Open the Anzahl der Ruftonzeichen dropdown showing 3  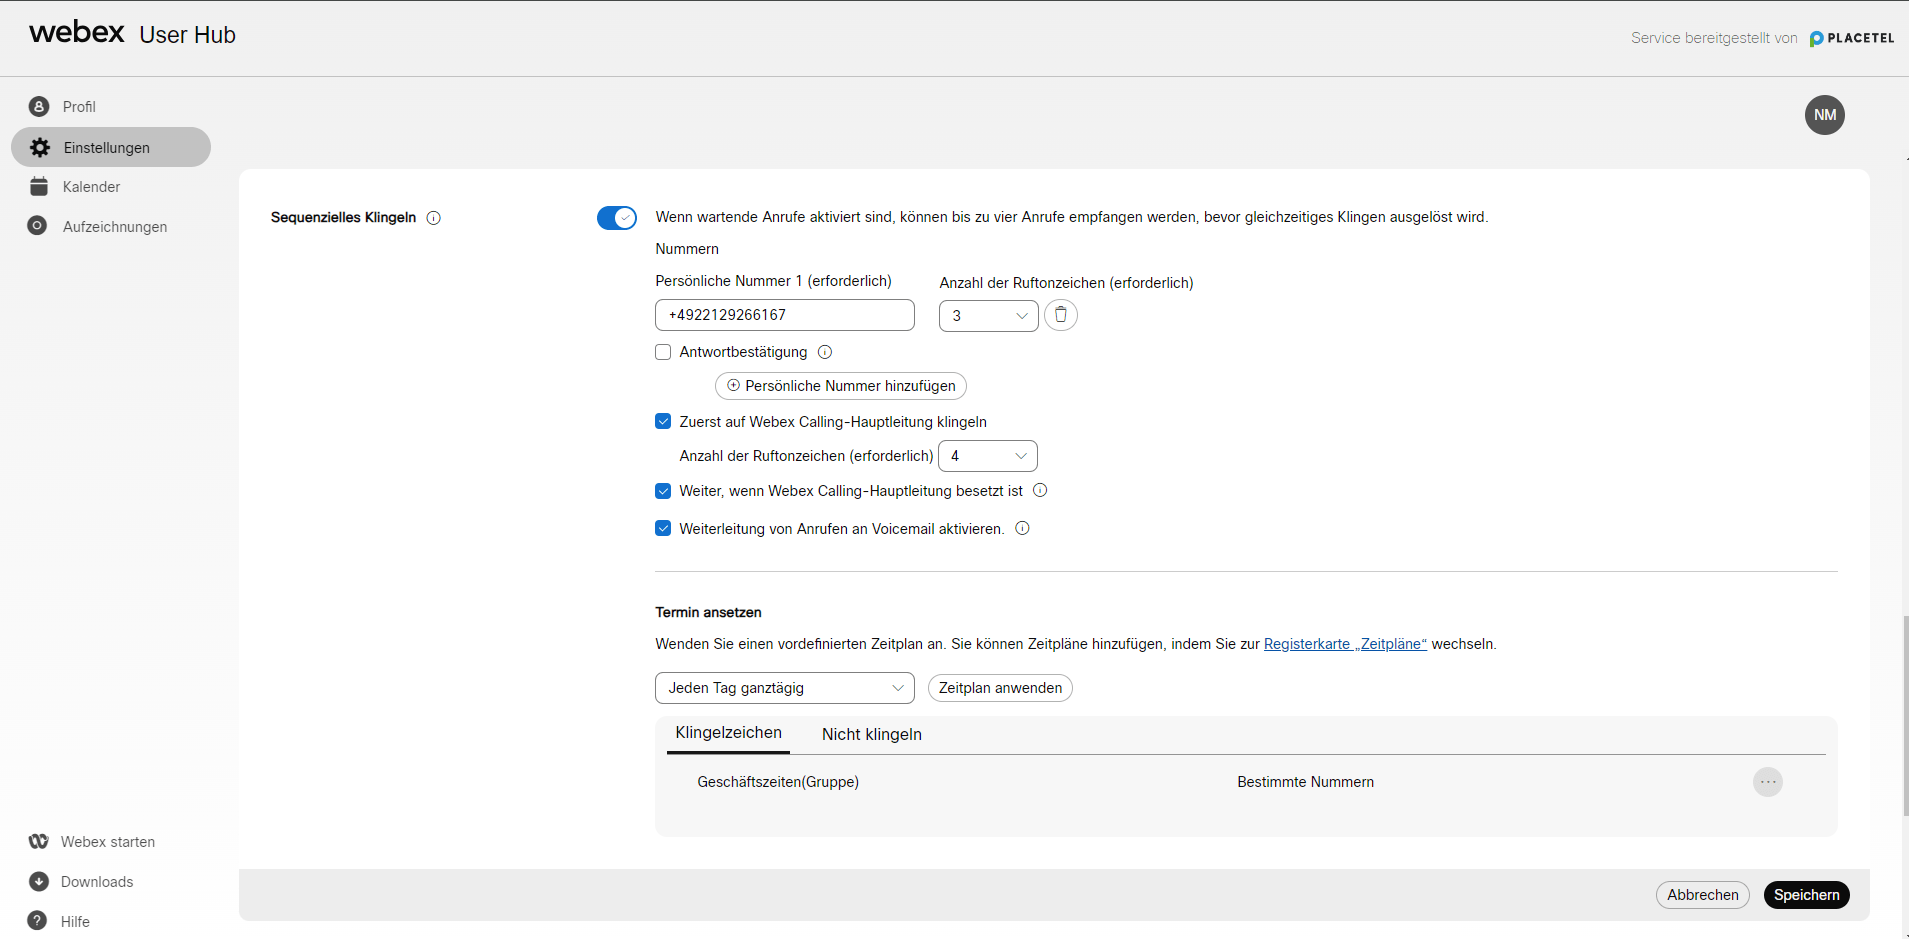pos(988,315)
